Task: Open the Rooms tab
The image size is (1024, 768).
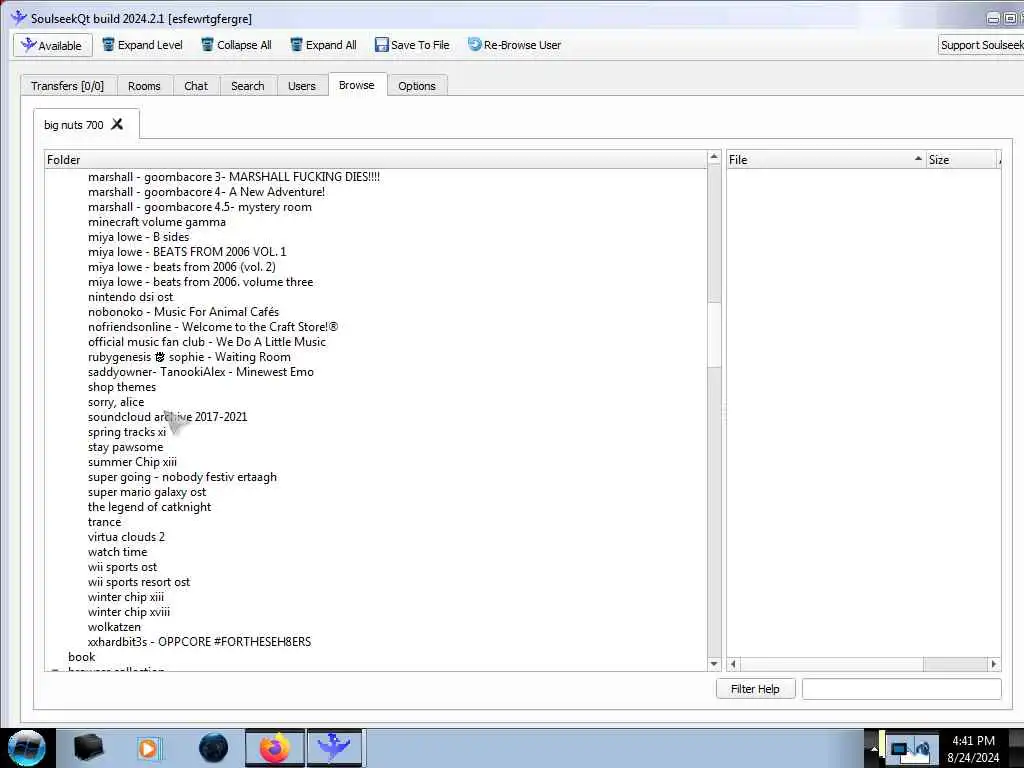Action: pyautogui.click(x=144, y=86)
